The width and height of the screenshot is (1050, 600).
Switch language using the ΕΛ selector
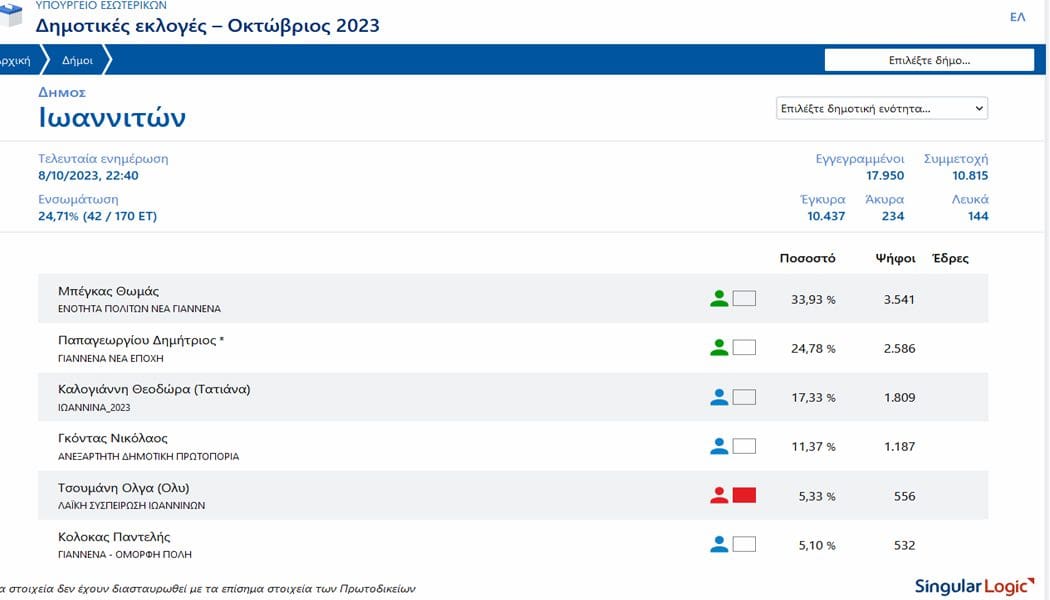[1017, 17]
